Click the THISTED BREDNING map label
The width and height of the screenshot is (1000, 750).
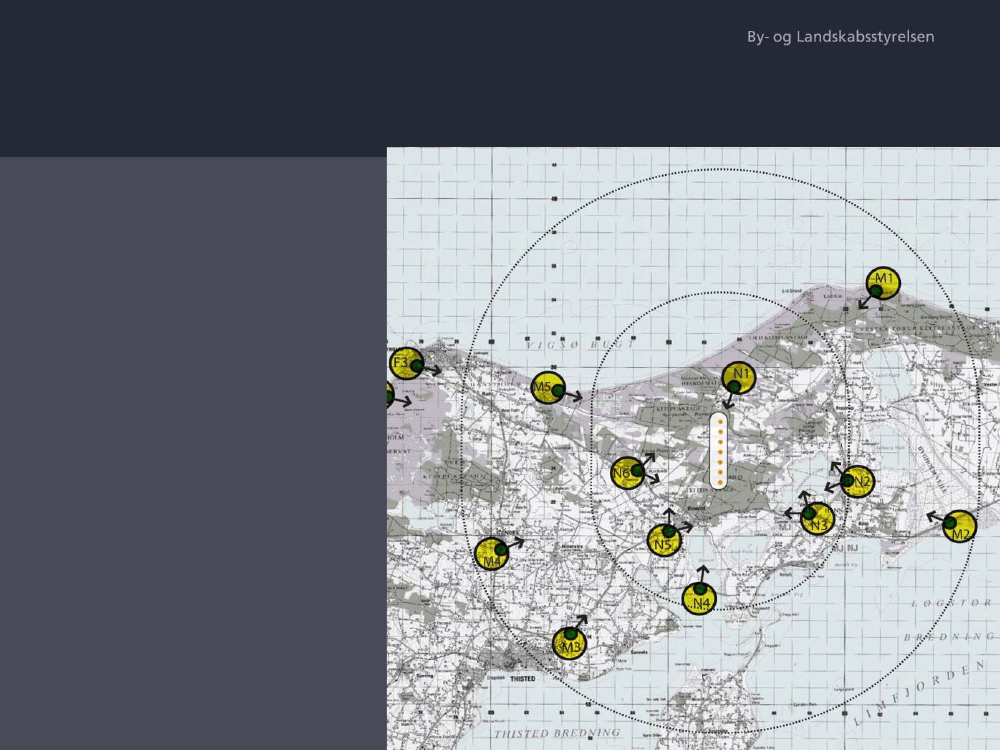click(x=557, y=733)
